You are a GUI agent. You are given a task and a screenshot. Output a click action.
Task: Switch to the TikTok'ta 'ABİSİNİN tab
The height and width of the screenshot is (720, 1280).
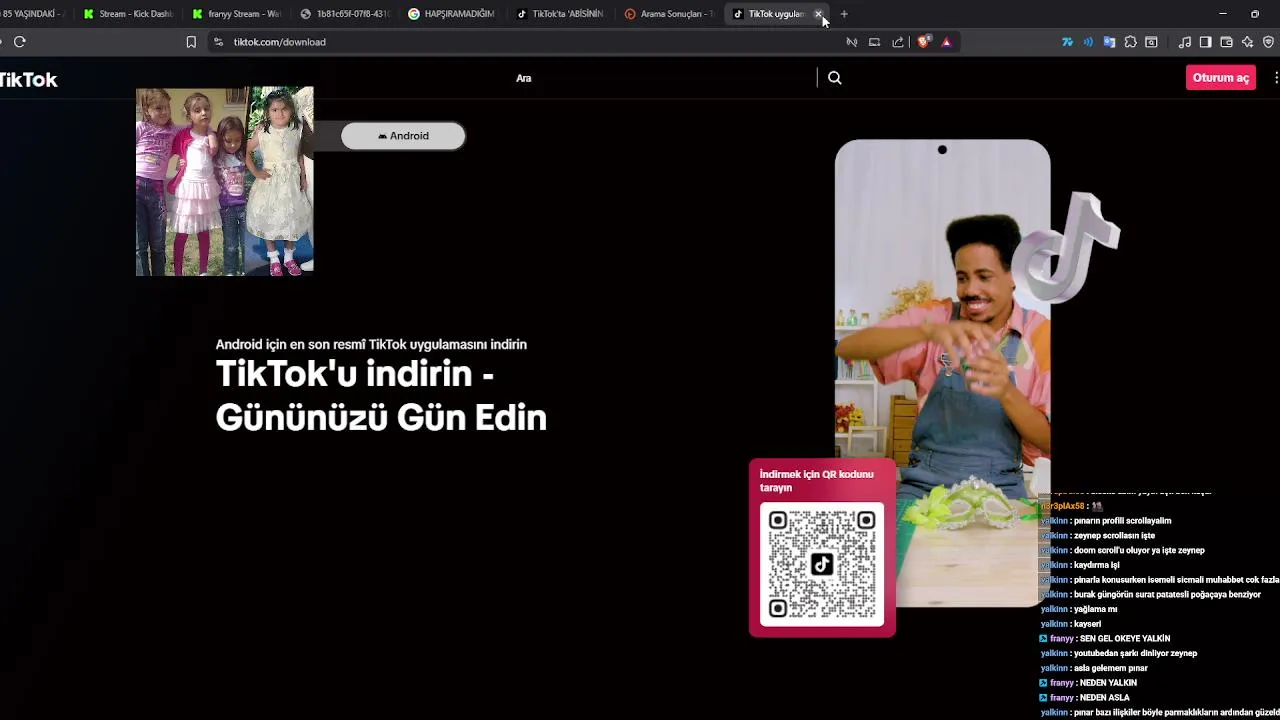562,14
